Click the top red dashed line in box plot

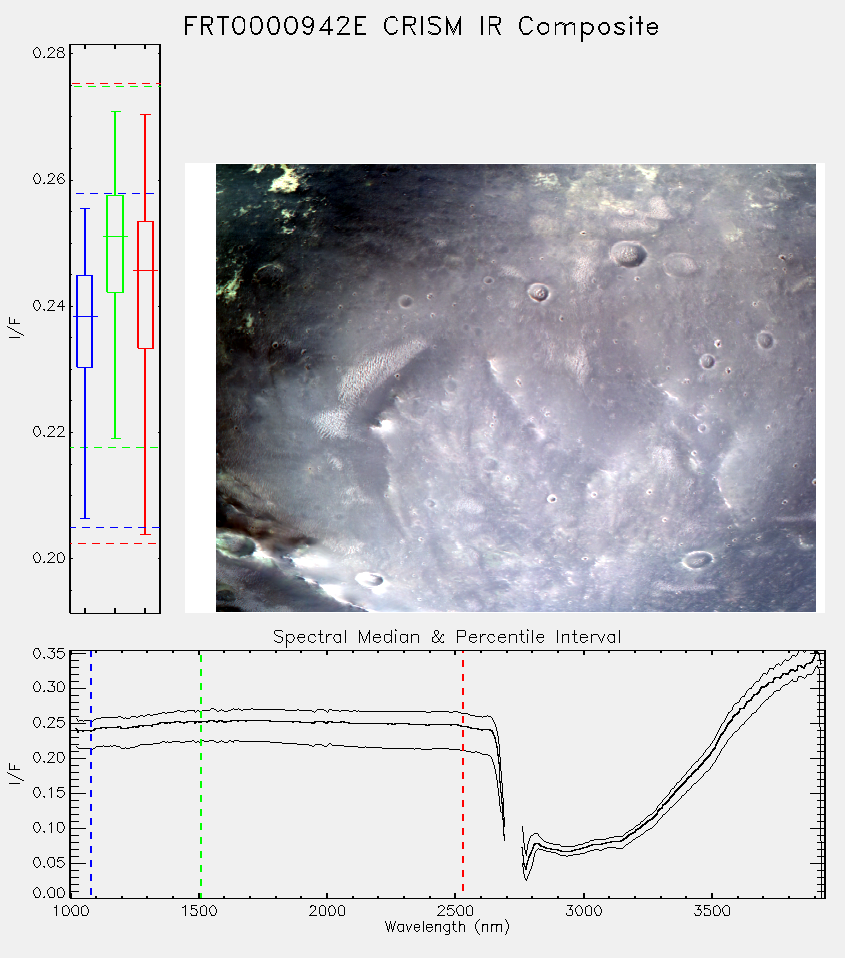coord(115,84)
